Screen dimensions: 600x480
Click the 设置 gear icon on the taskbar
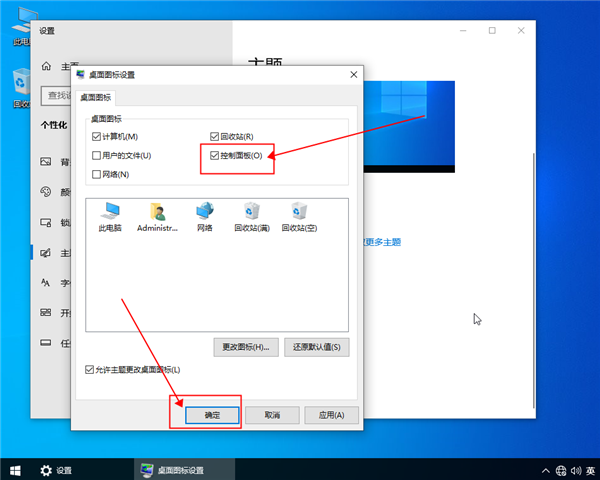click(x=46, y=470)
